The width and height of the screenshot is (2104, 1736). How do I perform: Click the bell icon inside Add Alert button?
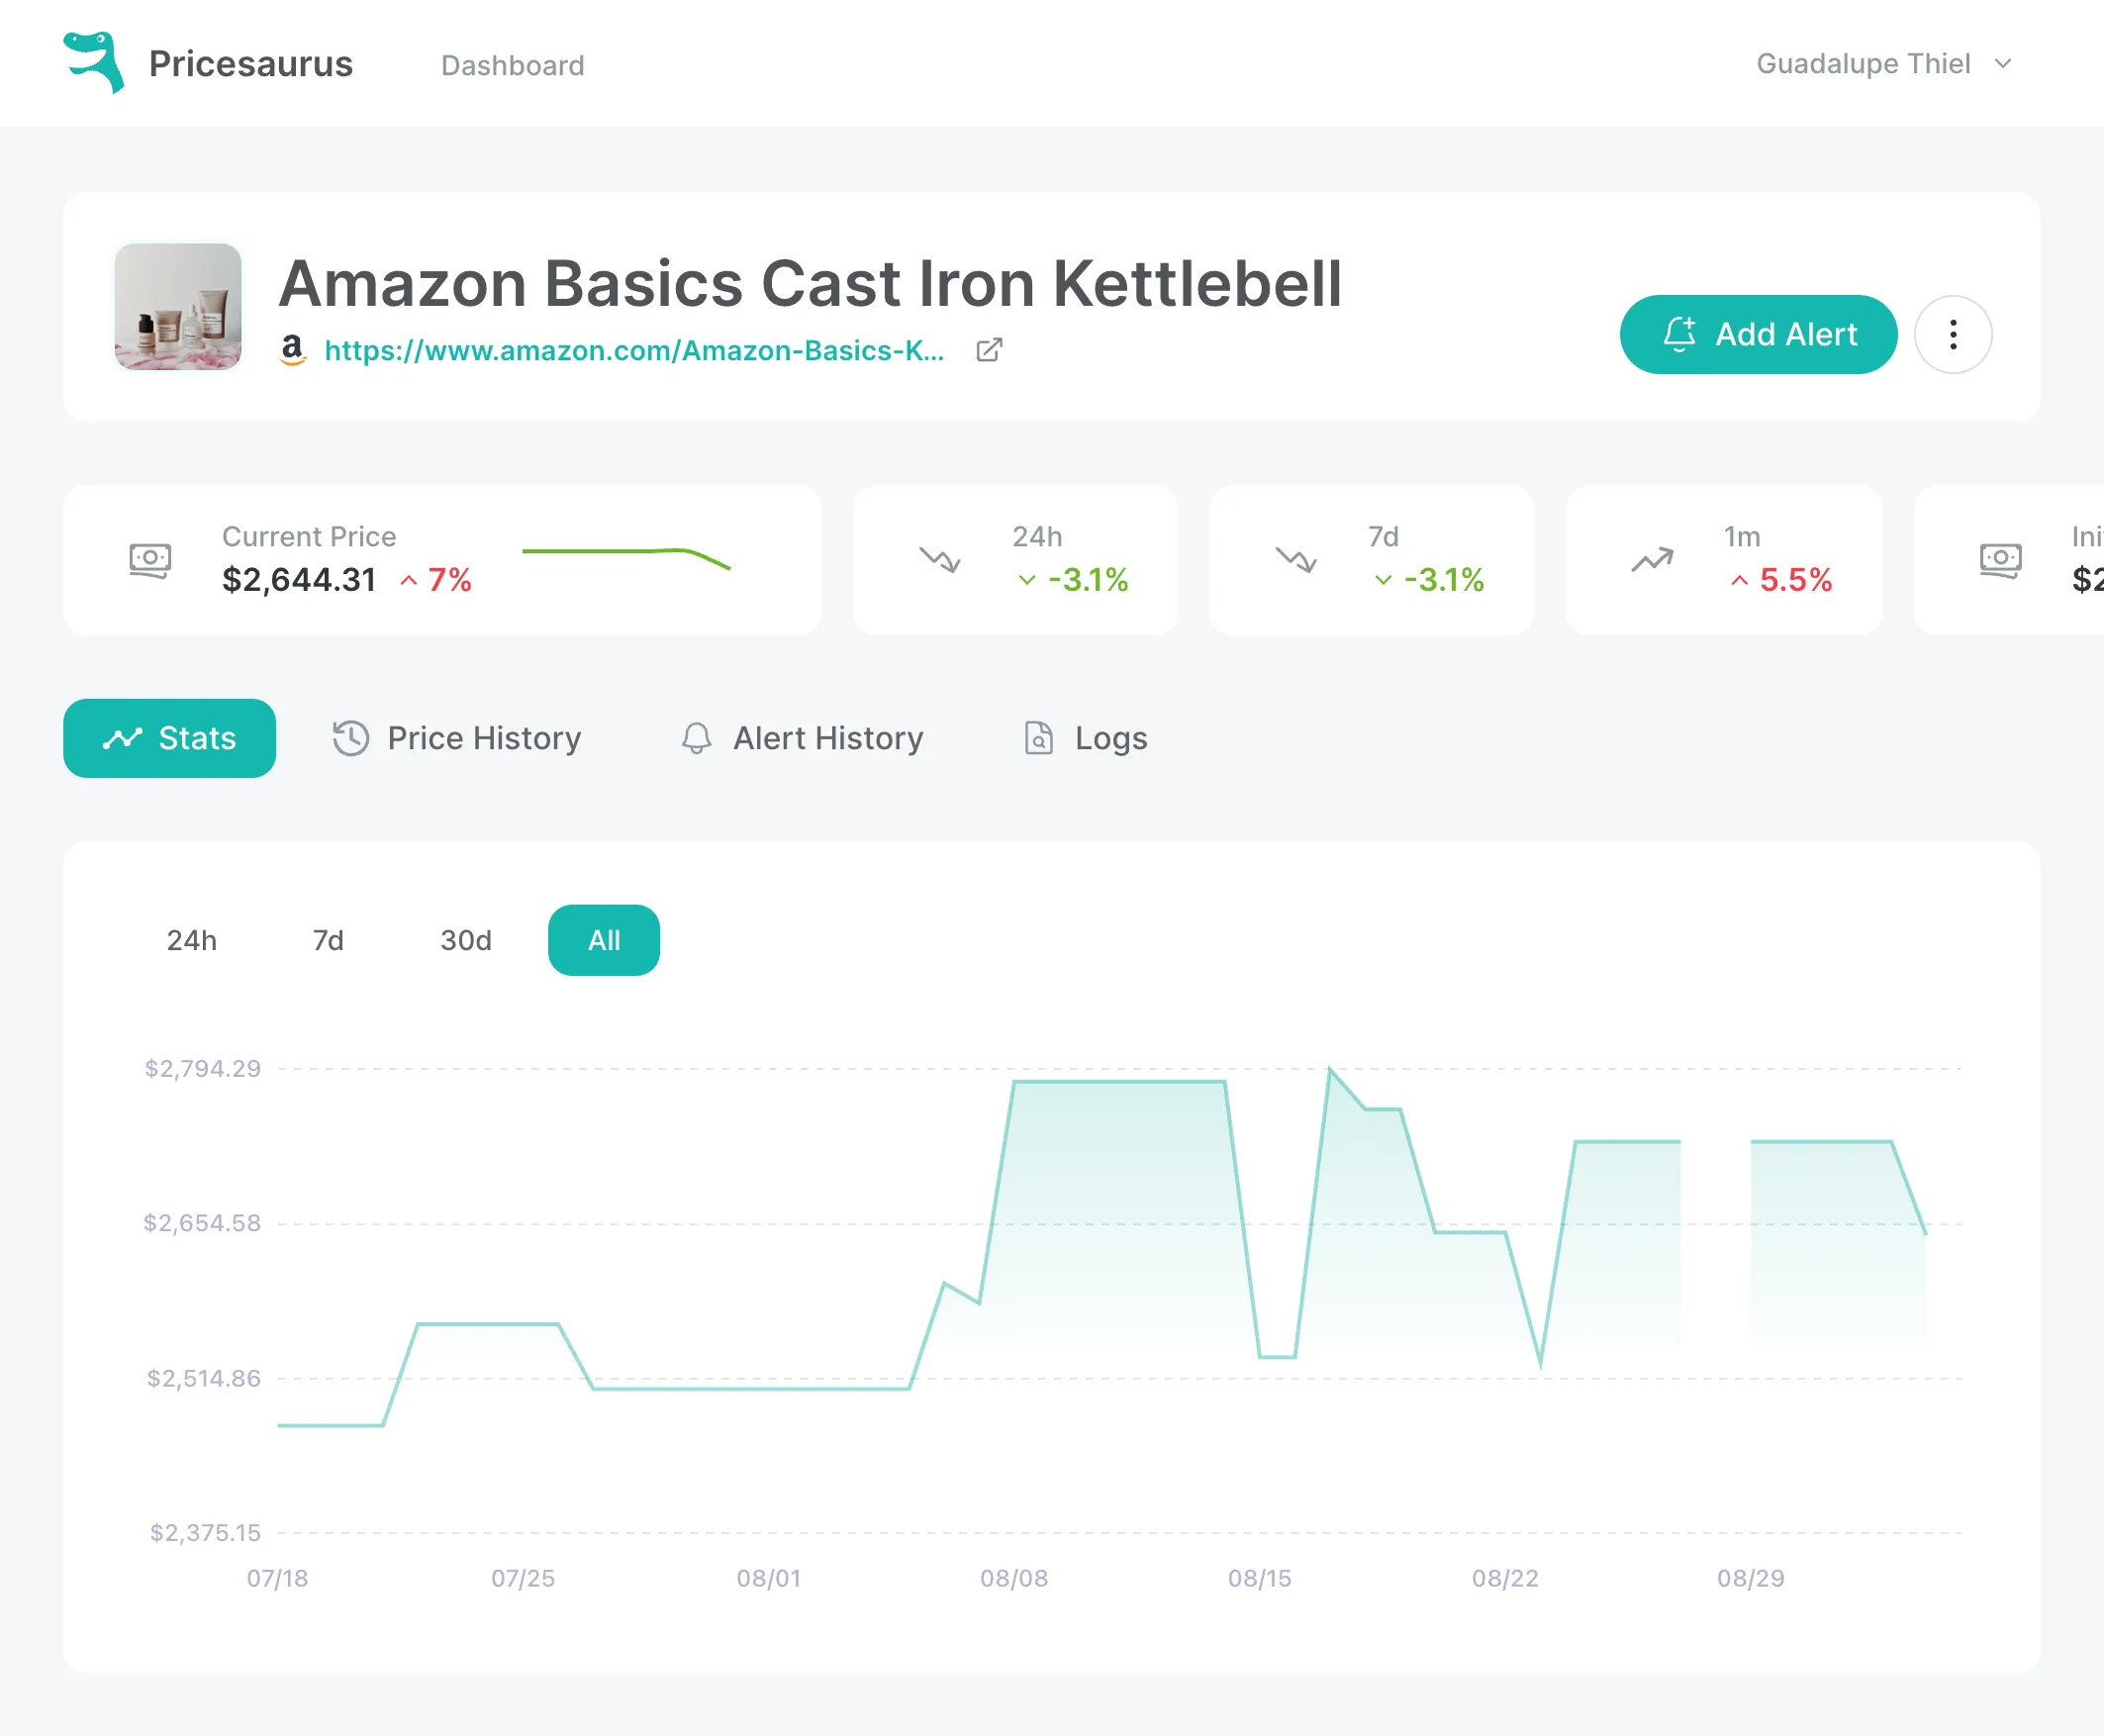[1679, 335]
